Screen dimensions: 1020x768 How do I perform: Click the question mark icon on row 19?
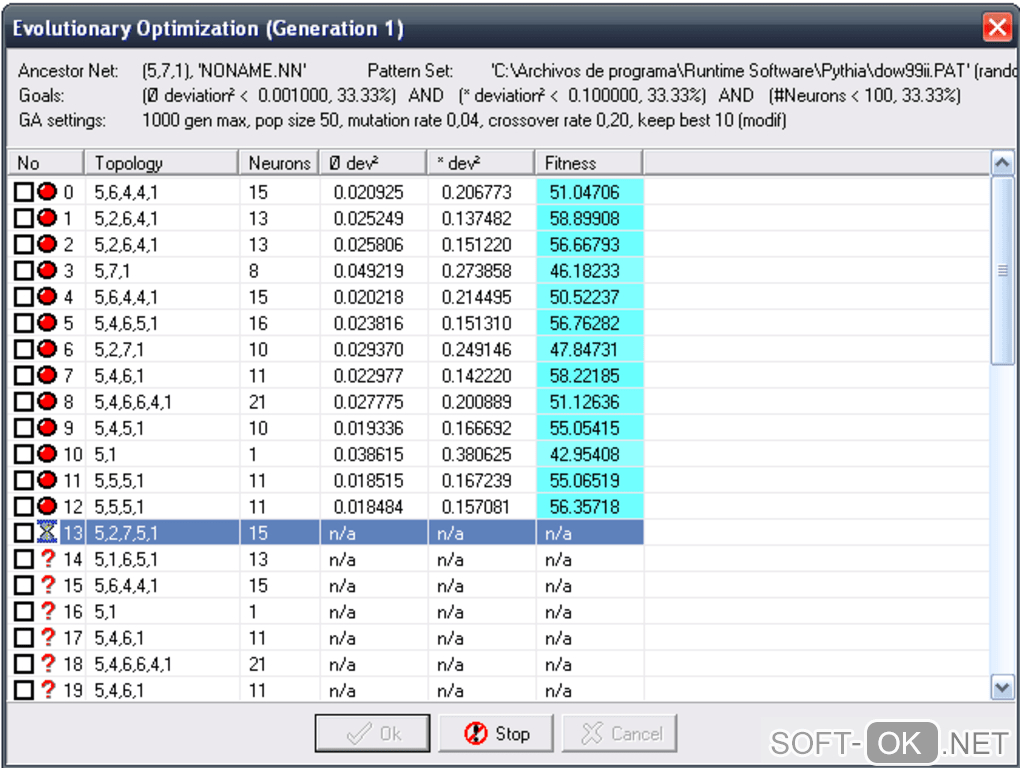[x=47, y=690]
